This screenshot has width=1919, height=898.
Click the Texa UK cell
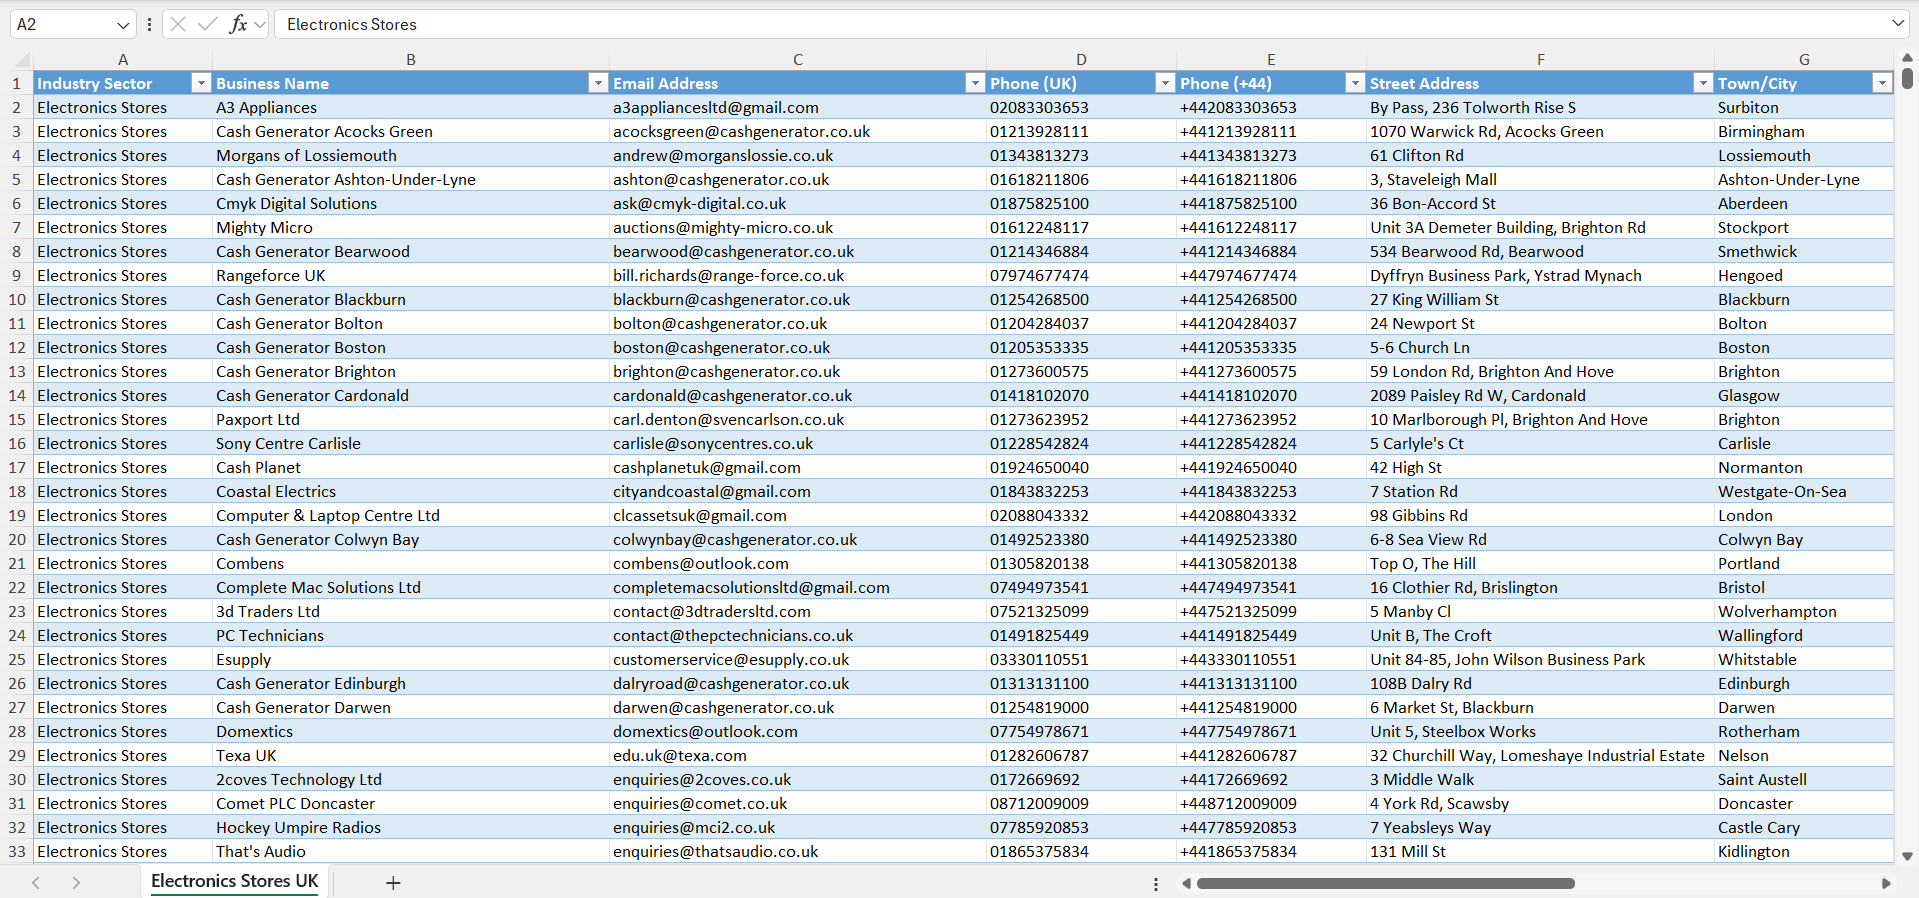pyautogui.click(x=411, y=755)
